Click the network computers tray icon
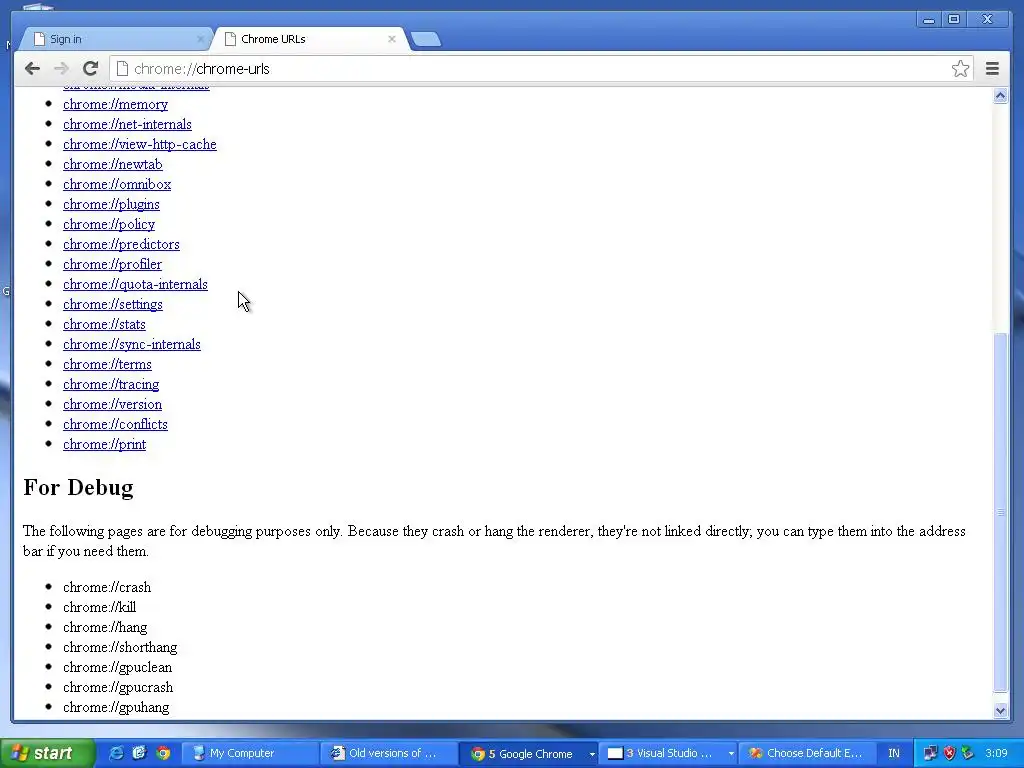The height and width of the screenshot is (768, 1024). [930, 753]
